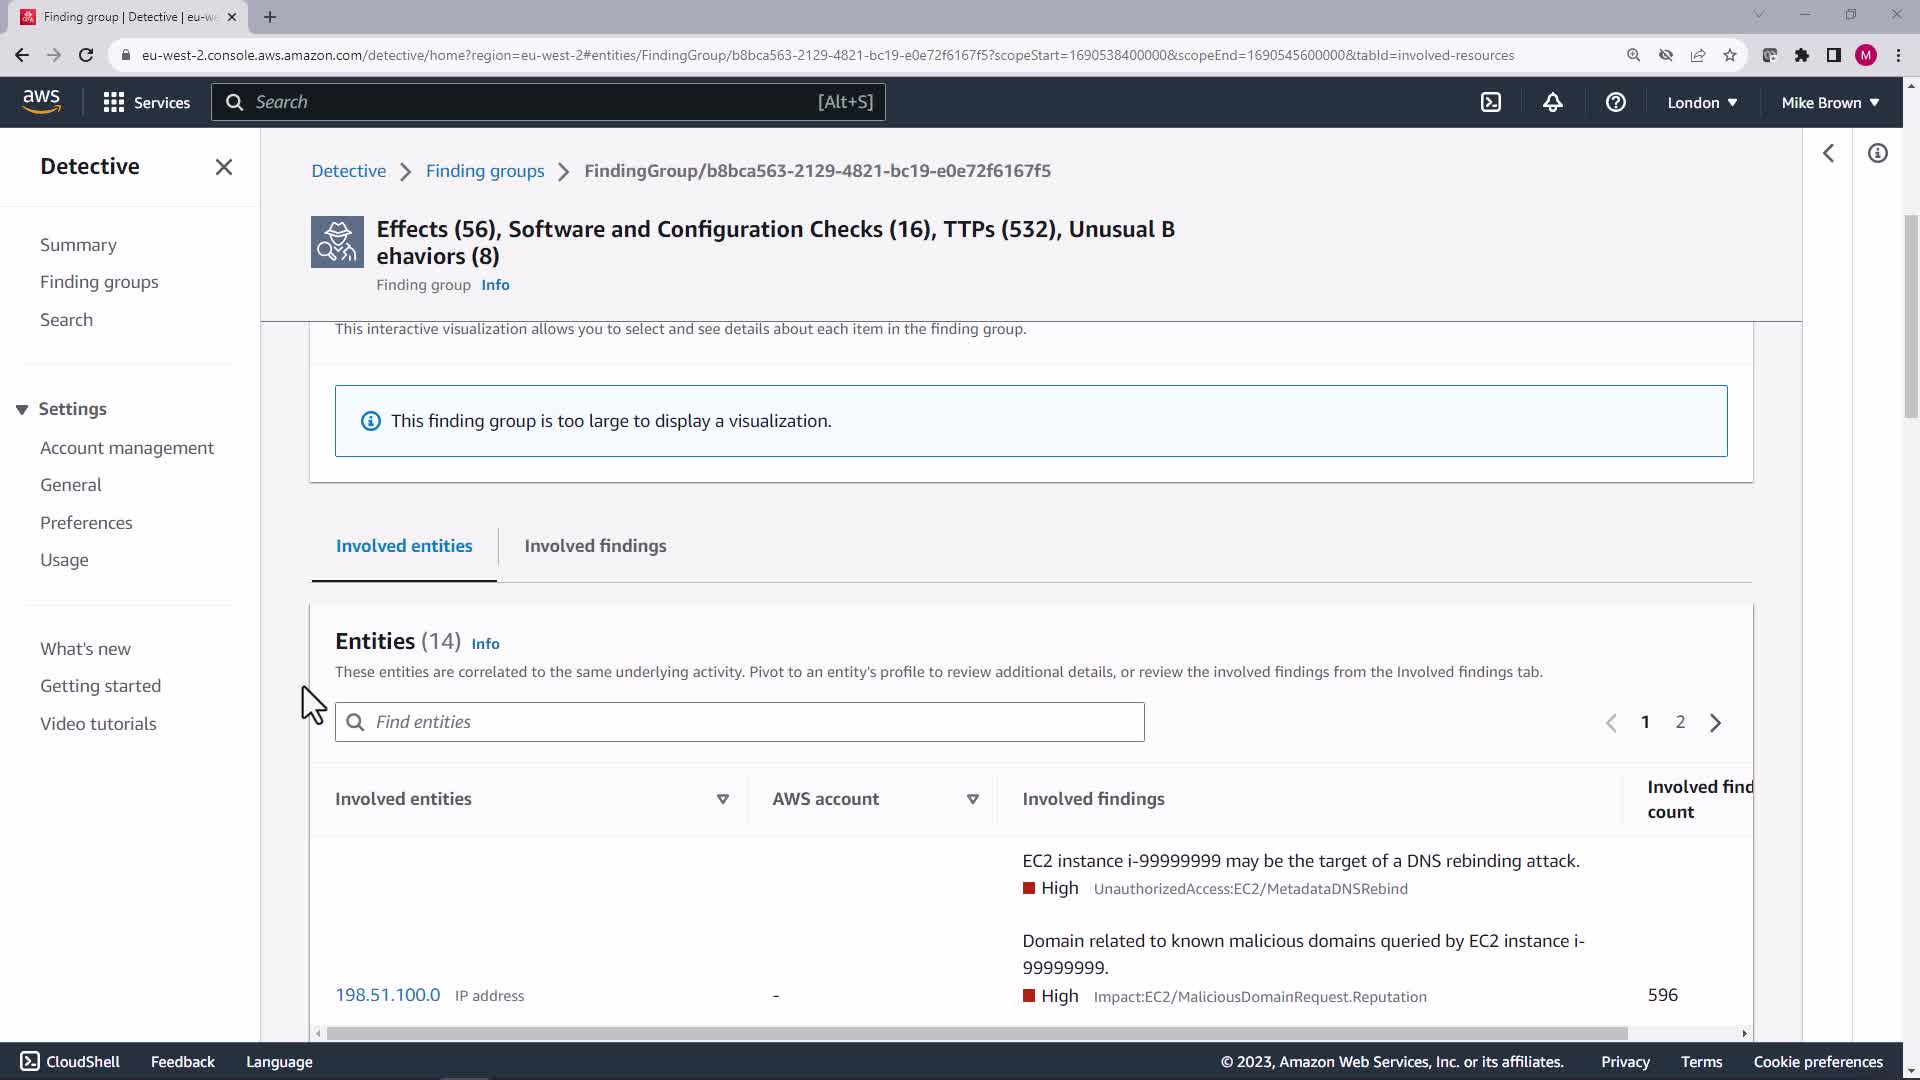The image size is (1920, 1080).
Task: Open the notifications bell
Action: pyautogui.click(x=1552, y=102)
